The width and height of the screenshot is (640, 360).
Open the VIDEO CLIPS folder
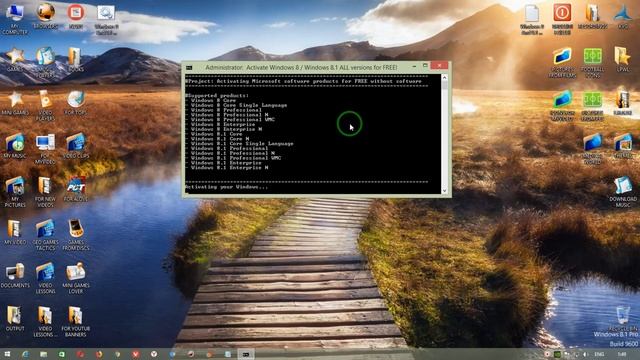tap(76, 146)
